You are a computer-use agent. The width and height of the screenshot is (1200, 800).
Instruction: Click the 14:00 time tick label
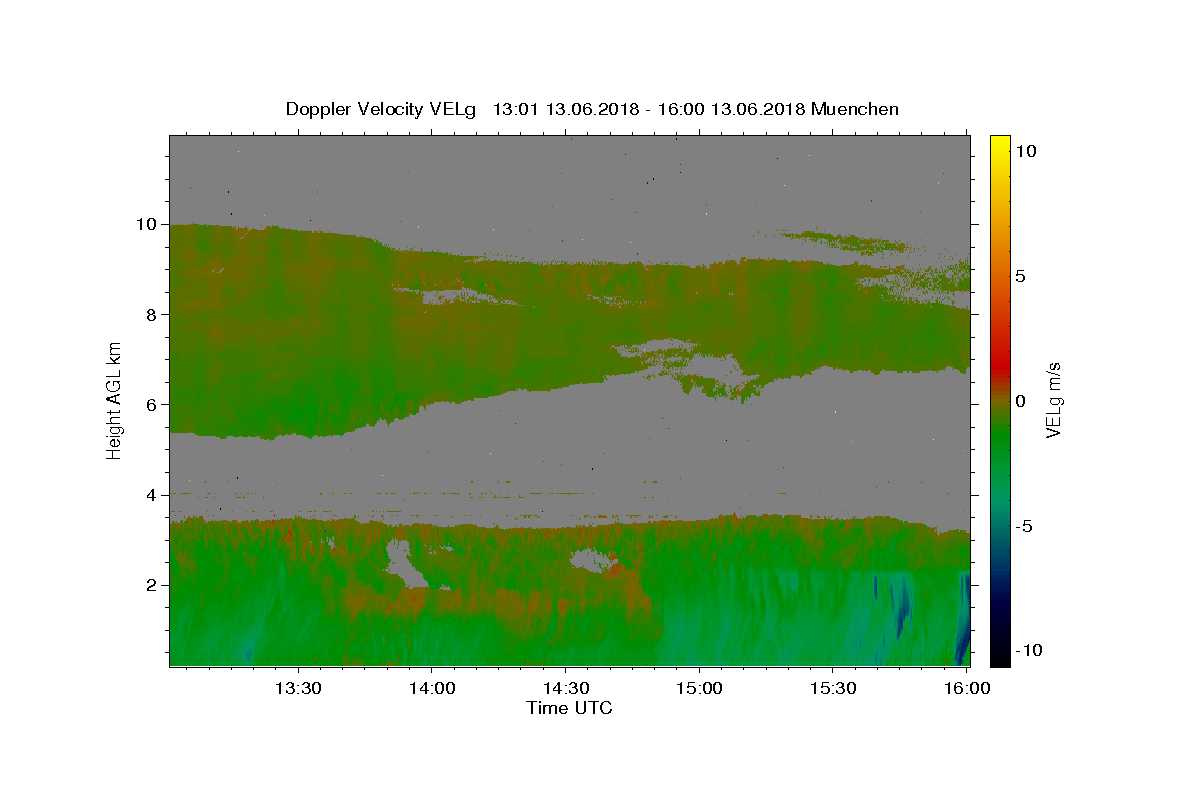(432, 689)
